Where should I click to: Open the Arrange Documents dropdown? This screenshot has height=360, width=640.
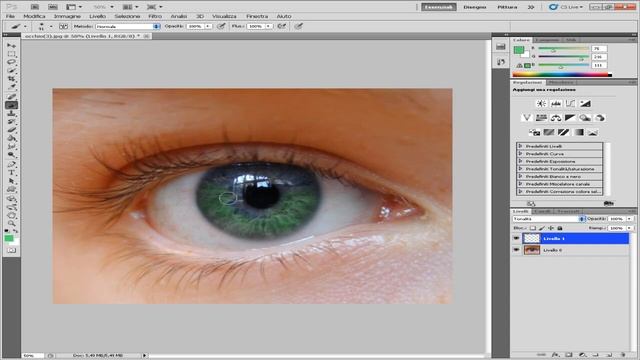(x=130, y=7)
